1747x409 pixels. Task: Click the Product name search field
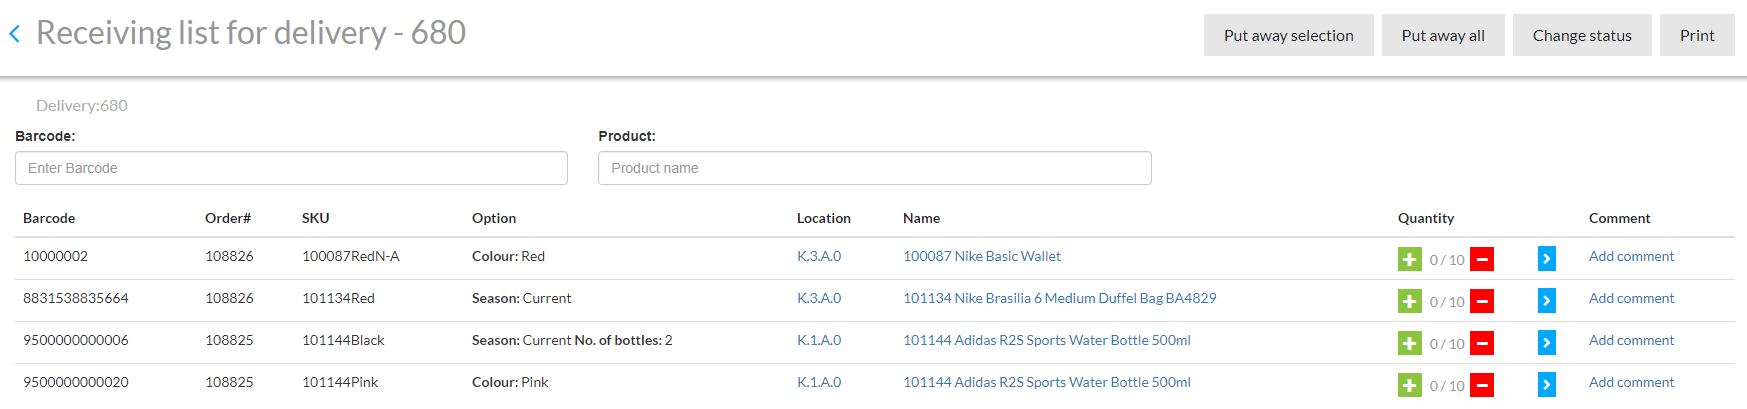(x=874, y=168)
